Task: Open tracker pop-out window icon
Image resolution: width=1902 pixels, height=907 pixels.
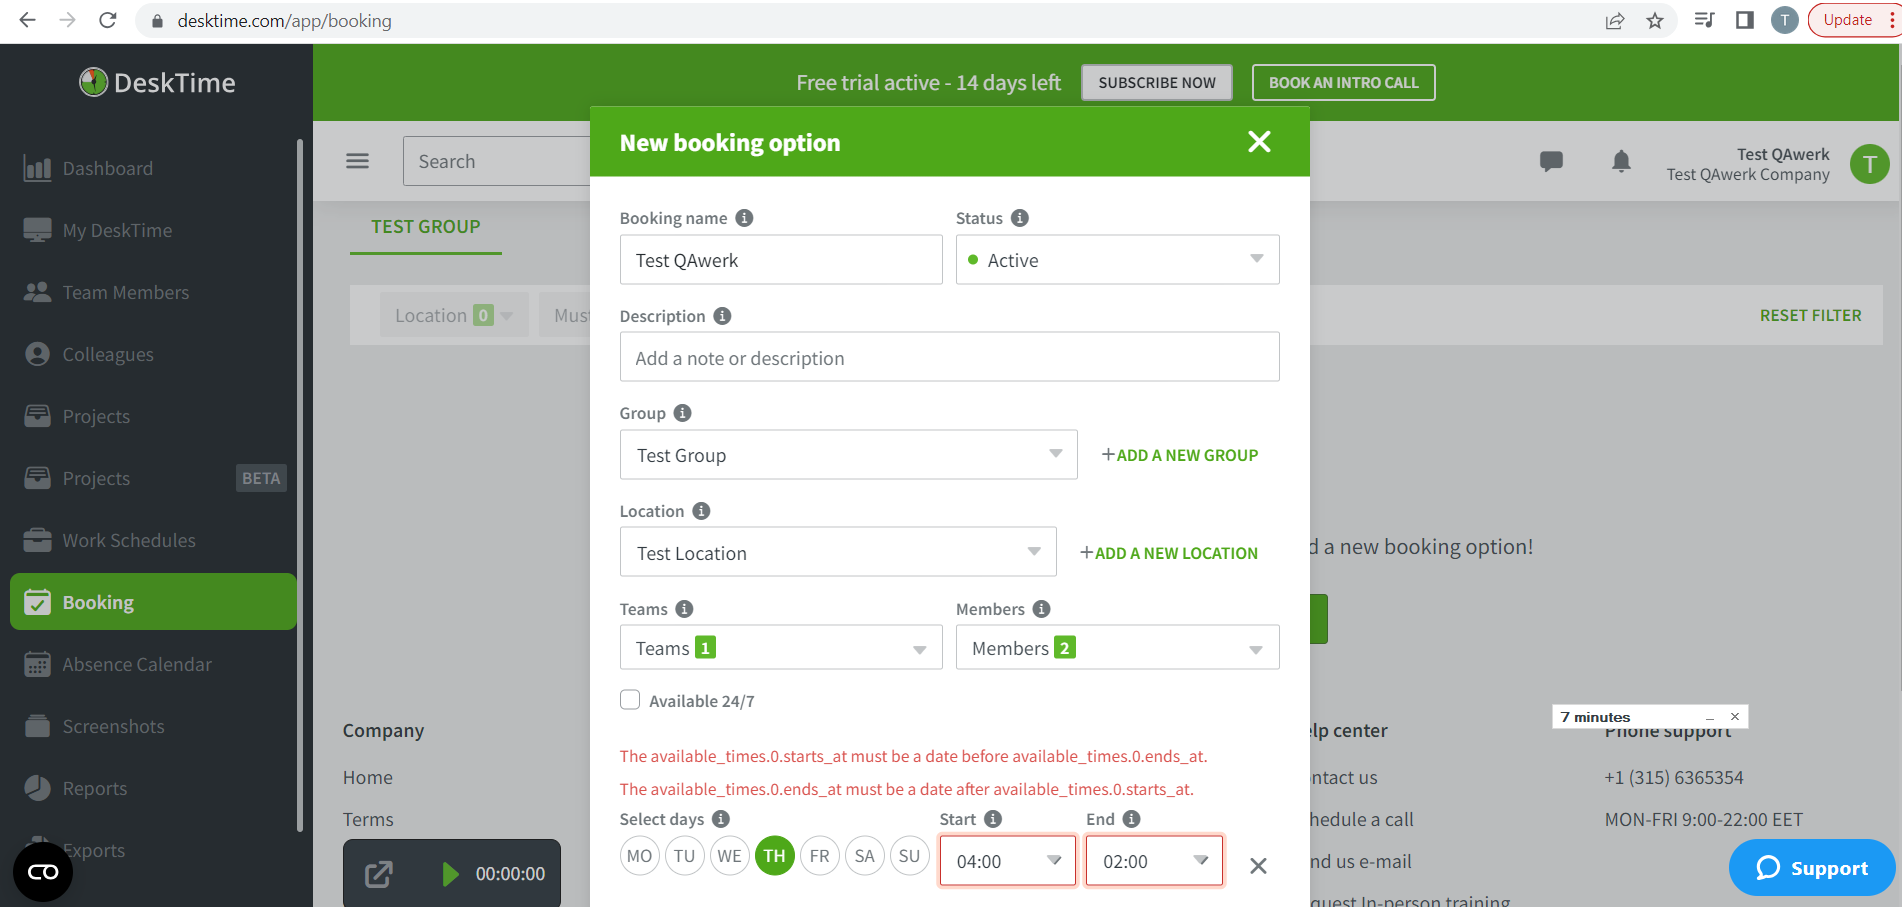Action: pyautogui.click(x=379, y=874)
